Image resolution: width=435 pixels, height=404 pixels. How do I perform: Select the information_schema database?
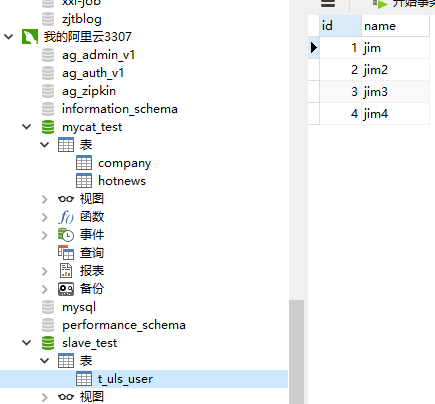click(120, 109)
